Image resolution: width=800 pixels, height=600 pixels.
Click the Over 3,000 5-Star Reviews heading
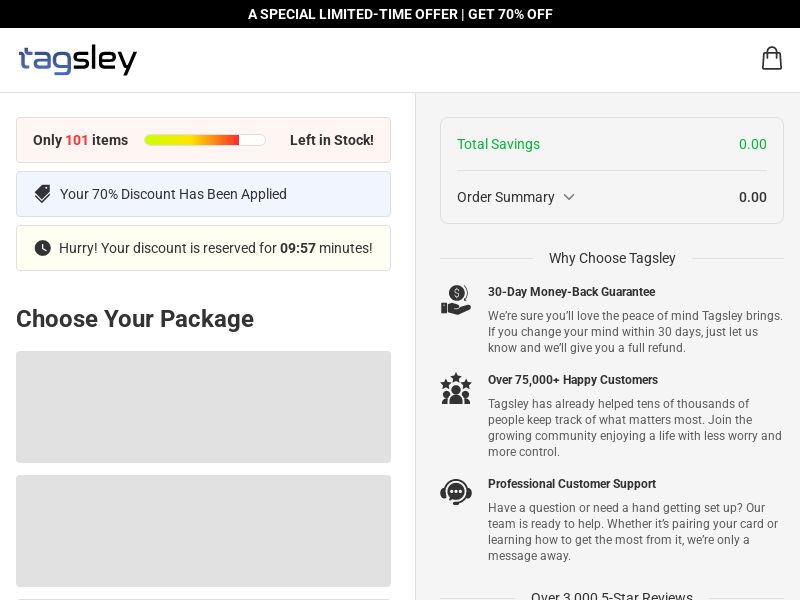612,597
